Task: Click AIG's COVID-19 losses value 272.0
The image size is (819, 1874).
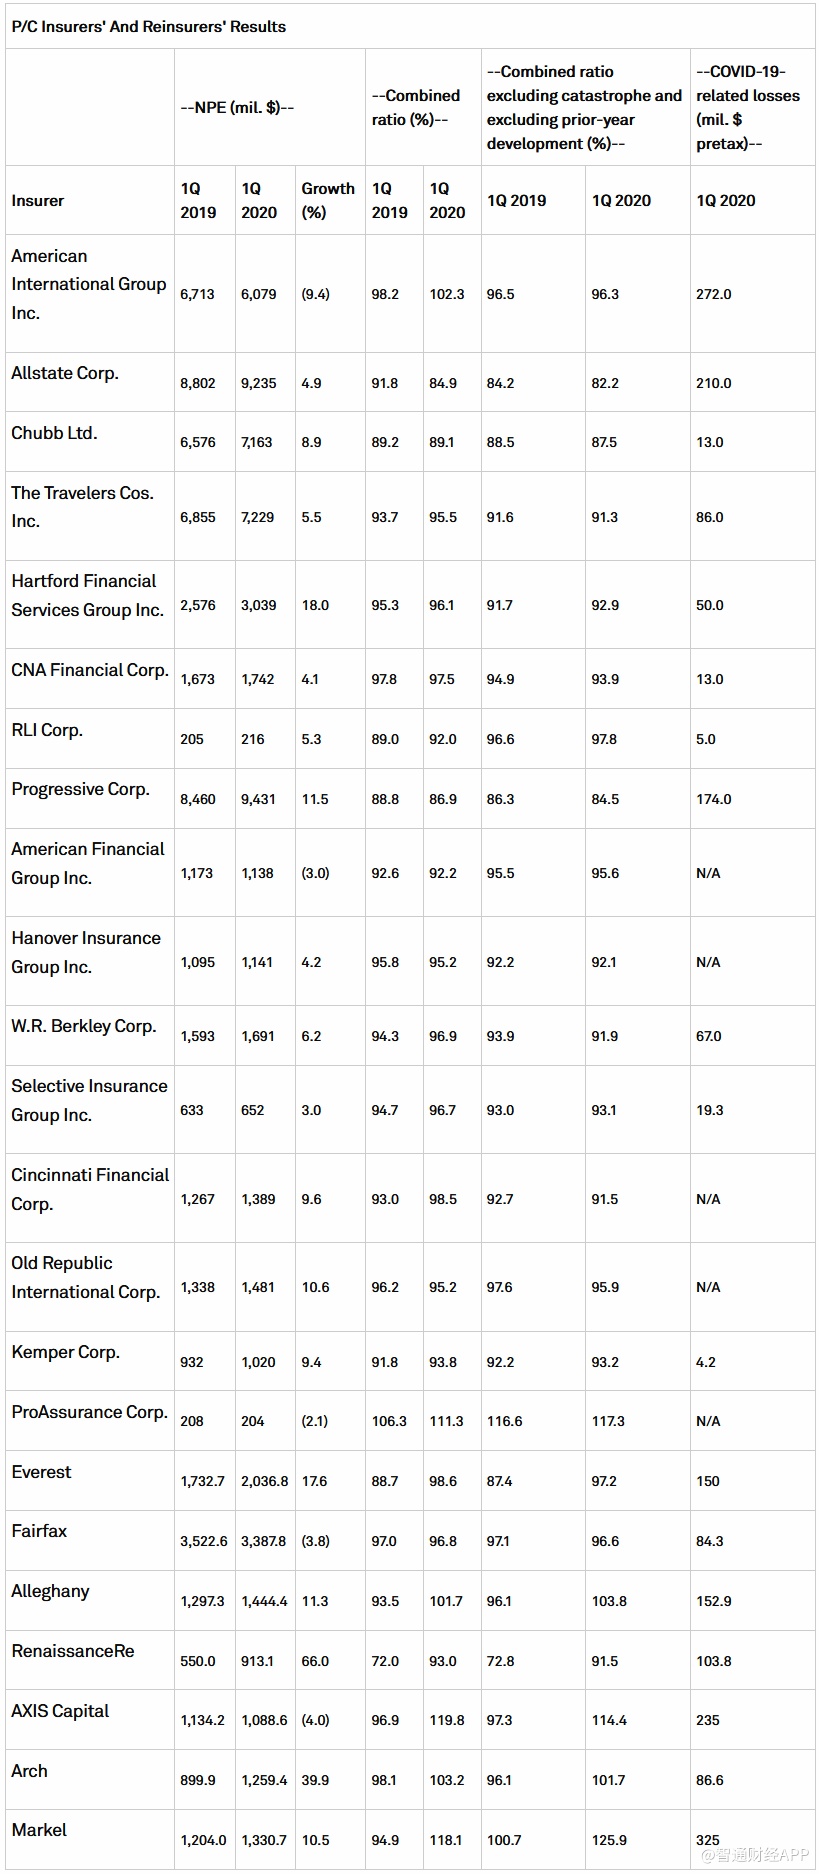Action: [x=714, y=294]
